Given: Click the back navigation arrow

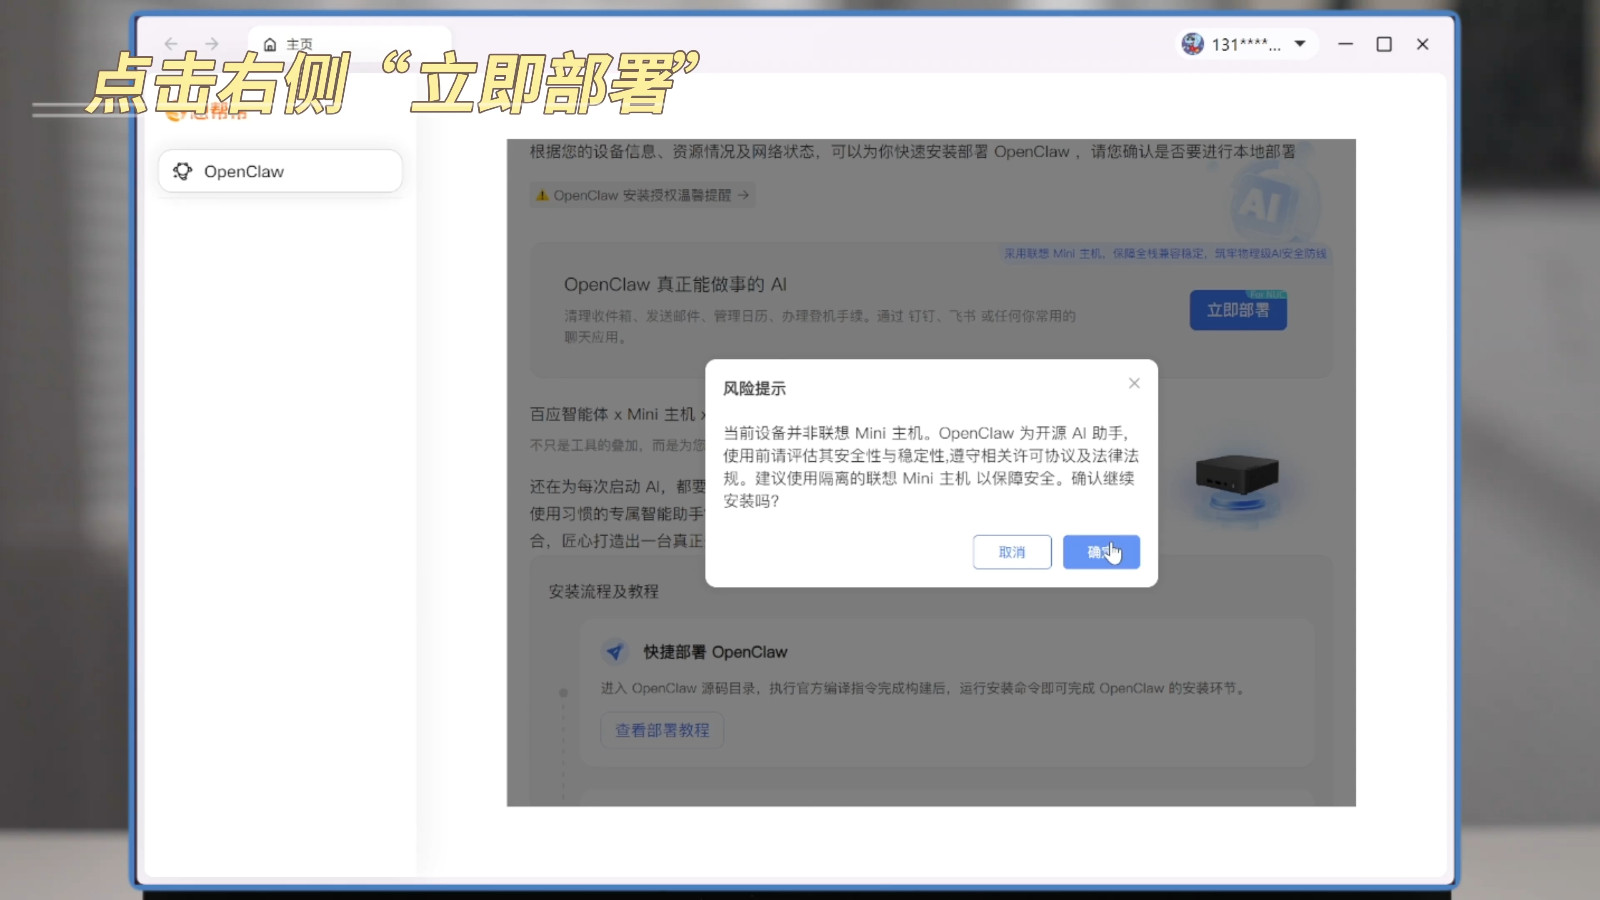Looking at the screenshot, I should coord(171,44).
